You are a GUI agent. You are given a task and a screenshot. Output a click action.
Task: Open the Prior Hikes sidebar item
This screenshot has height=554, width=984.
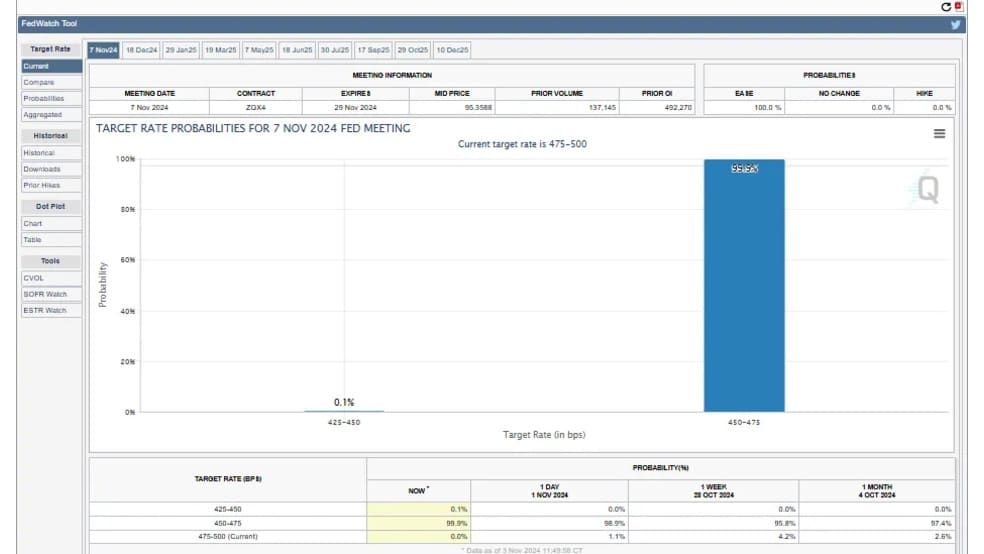(x=51, y=185)
